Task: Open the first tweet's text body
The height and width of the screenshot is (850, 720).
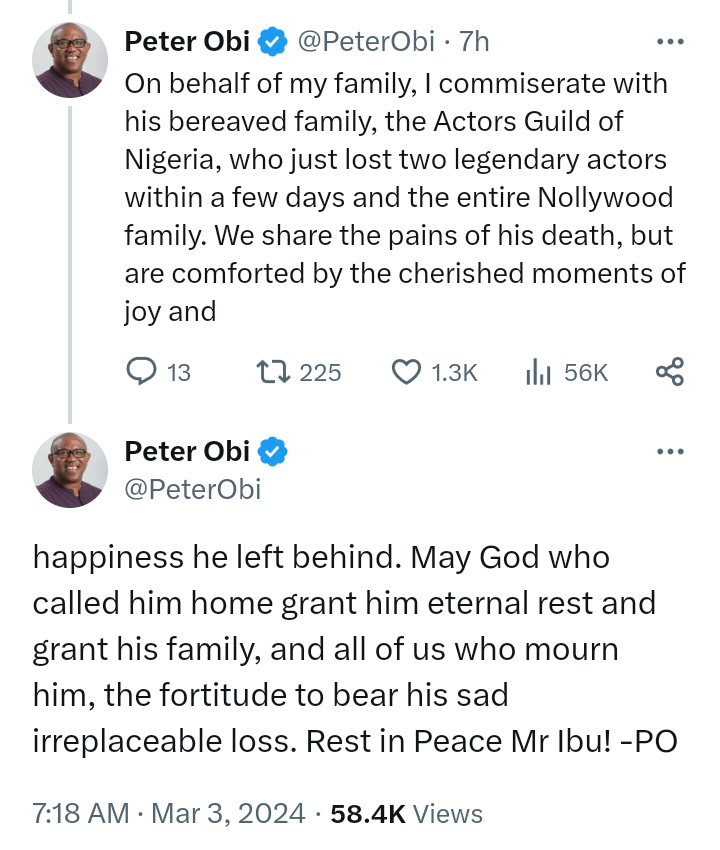Action: click(x=400, y=197)
